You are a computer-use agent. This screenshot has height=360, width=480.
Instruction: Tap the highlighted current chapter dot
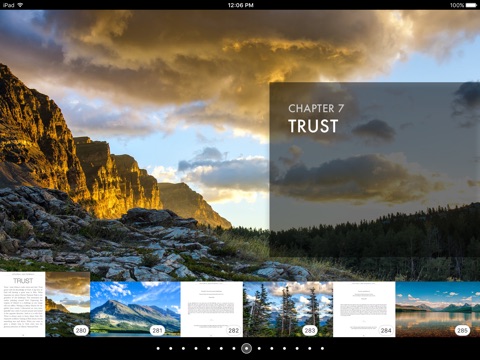246,348
